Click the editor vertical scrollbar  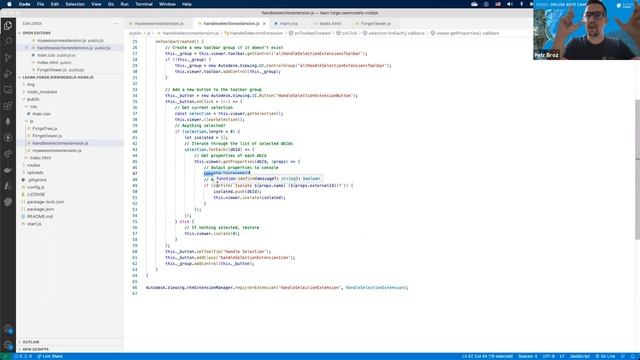click(x=638, y=169)
